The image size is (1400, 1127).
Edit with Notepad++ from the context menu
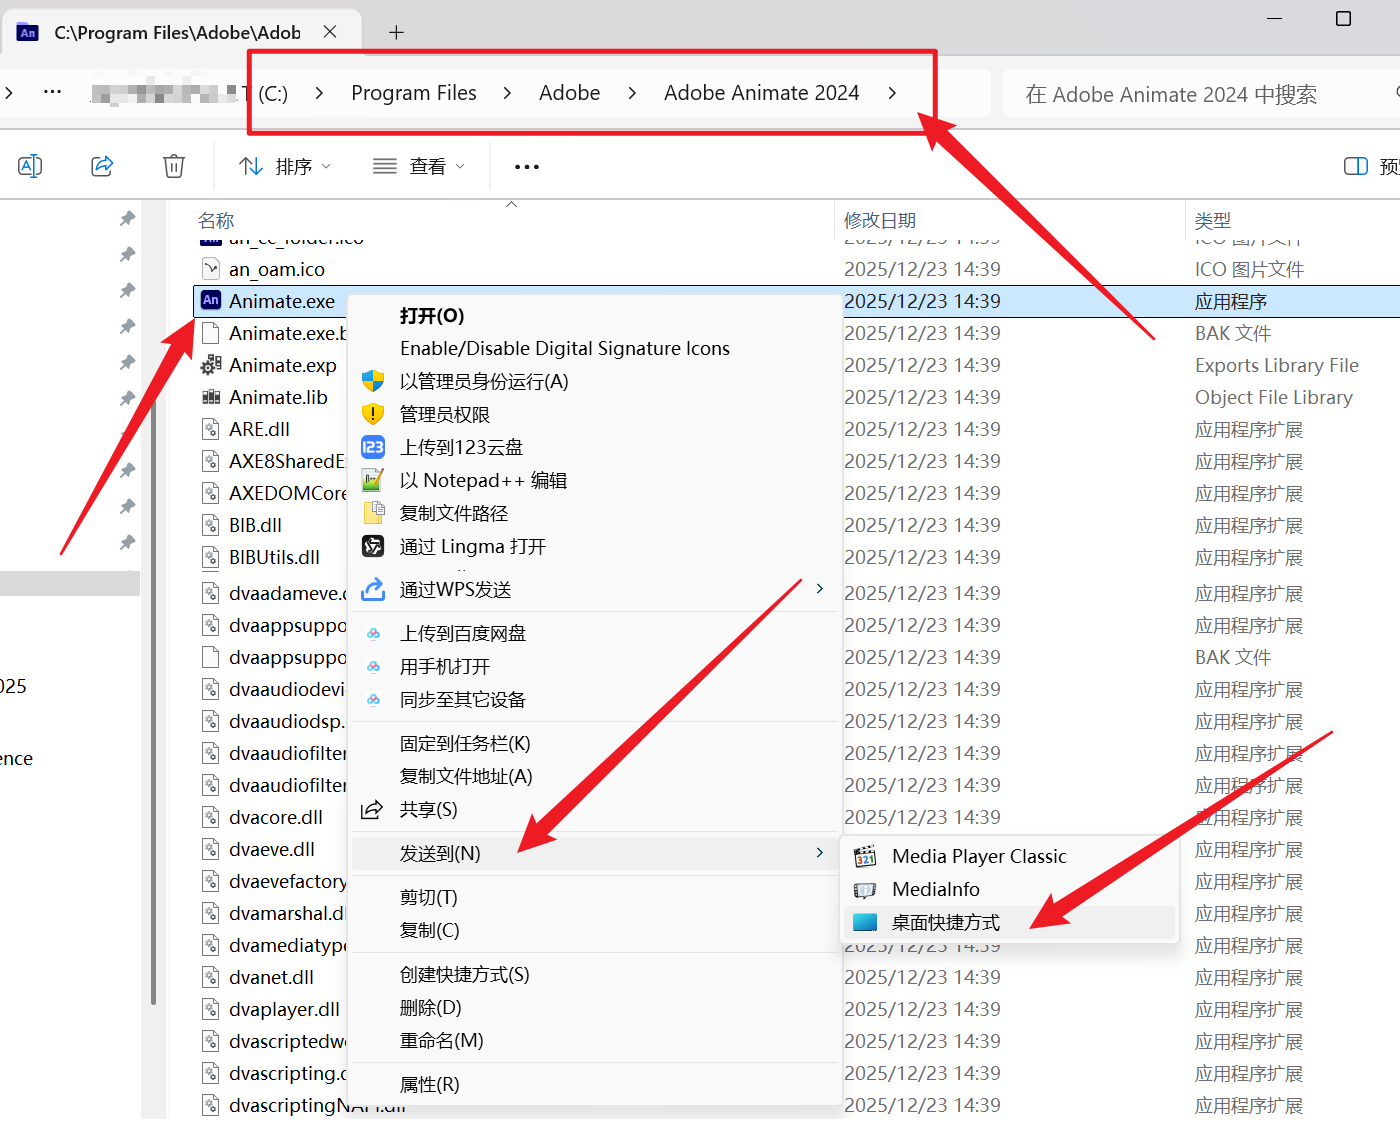[x=483, y=481]
